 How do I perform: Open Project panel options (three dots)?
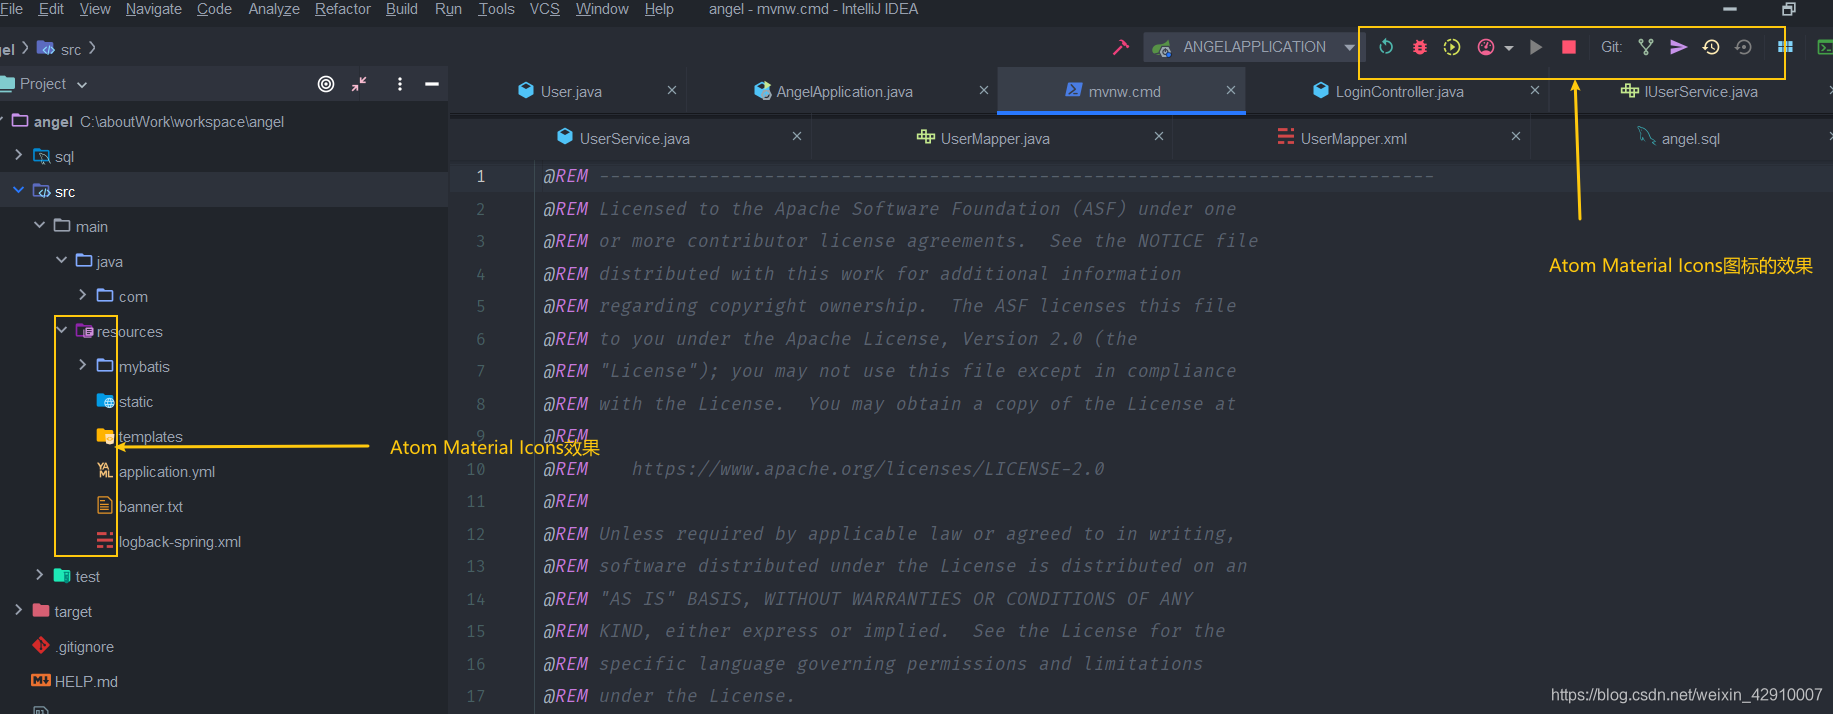[x=400, y=84]
